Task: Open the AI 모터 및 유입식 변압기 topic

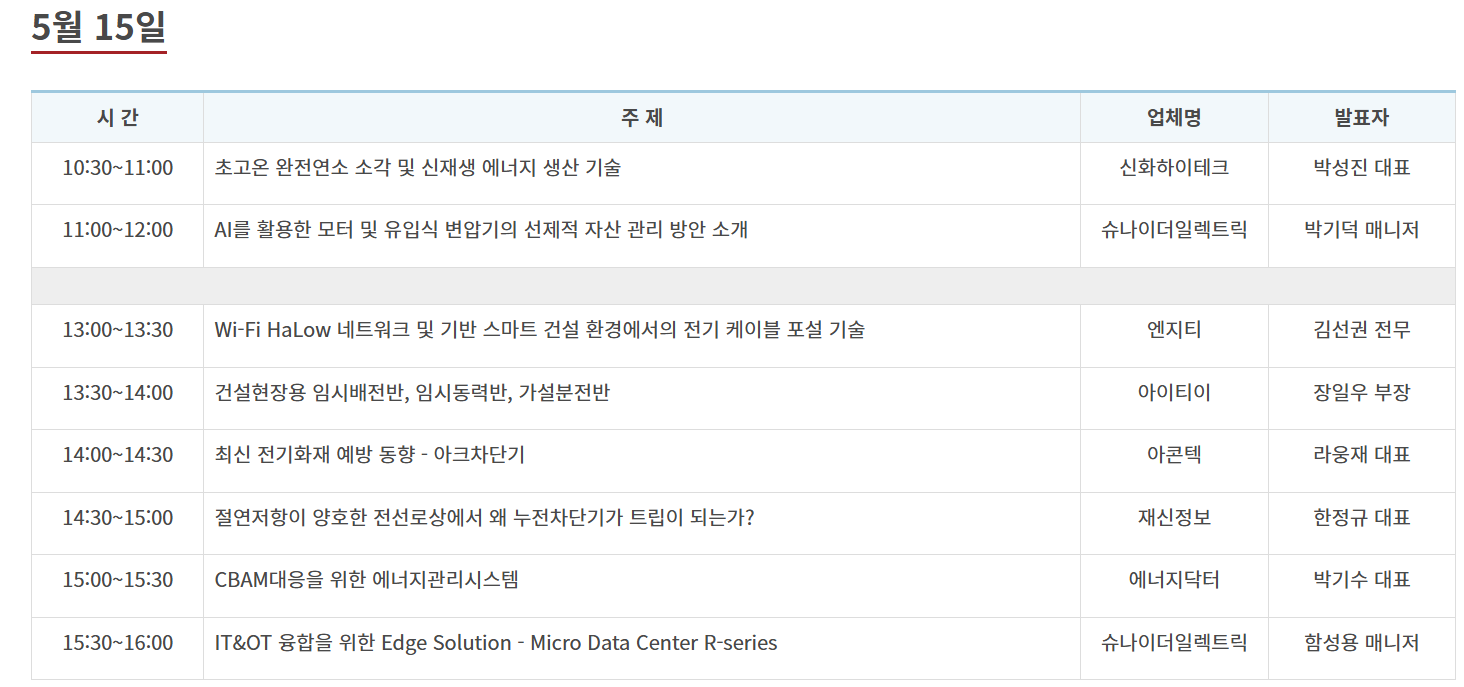Action: 481,230
